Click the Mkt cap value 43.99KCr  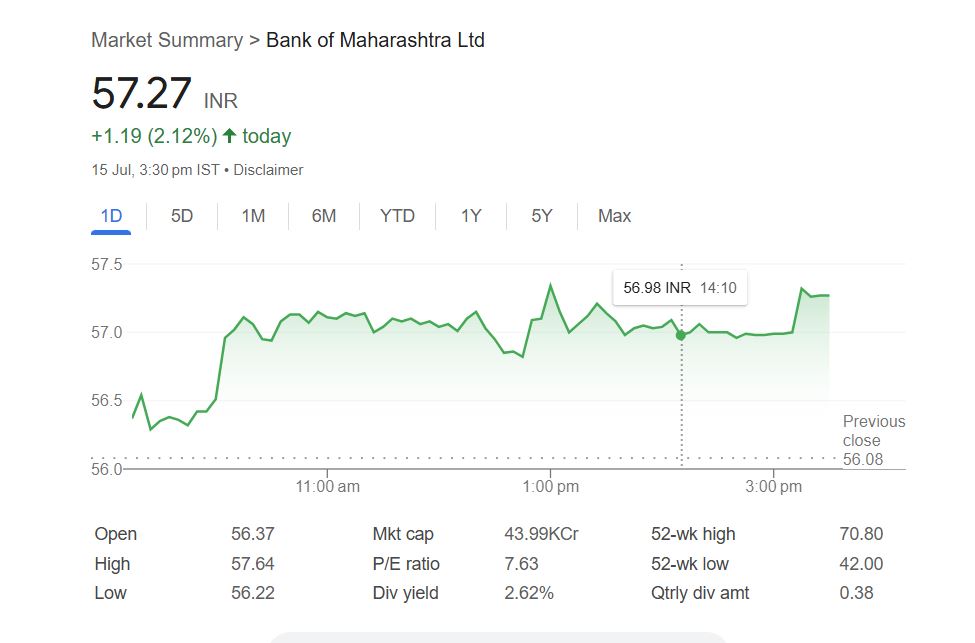[x=541, y=534]
